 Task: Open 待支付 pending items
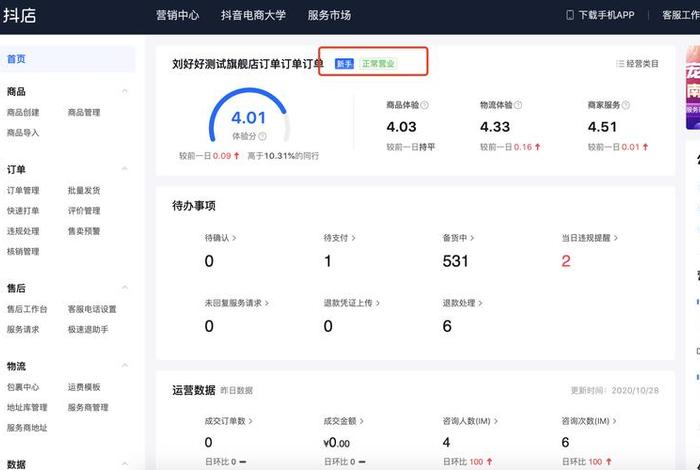[339, 238]
